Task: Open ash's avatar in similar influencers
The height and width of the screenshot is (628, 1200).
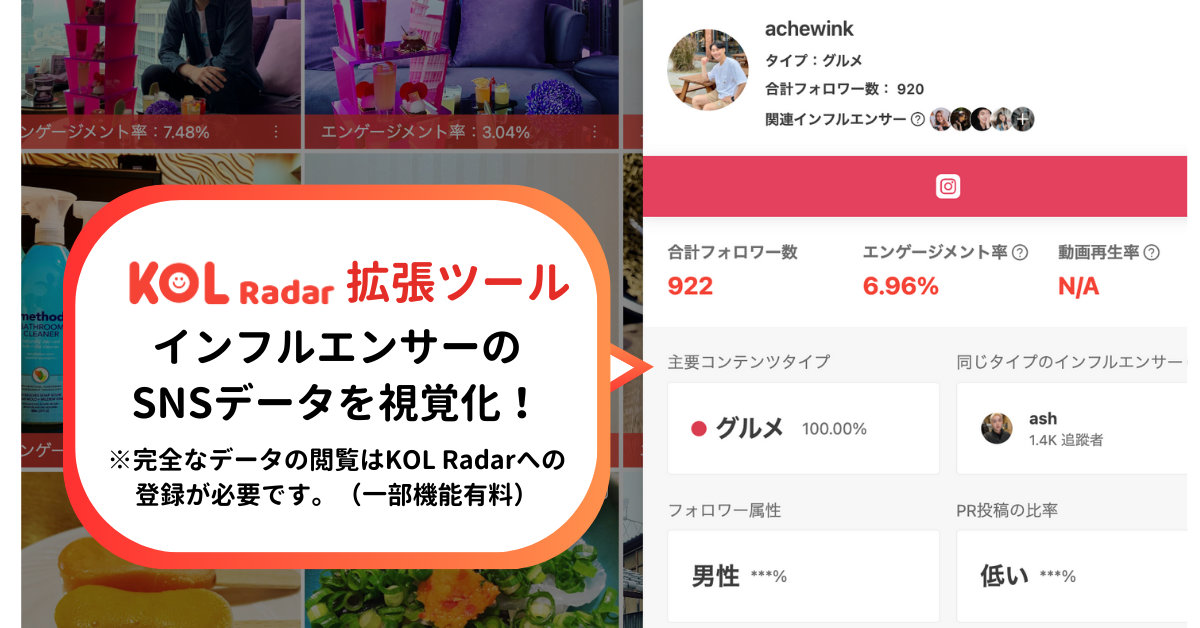Action: 997,429
